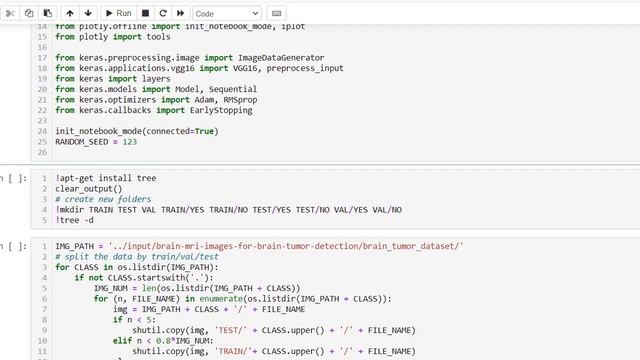
Task: Paste cells below using the paste icon
Action: (47, 13)
